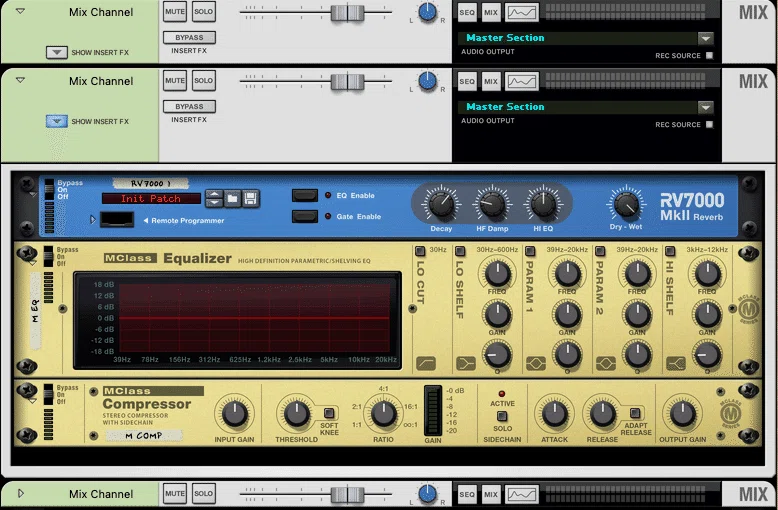Viewport: 778px width, 510px height.
Task: Click the level fader of the first Mix Channel
Action: (x=347, y=12)
